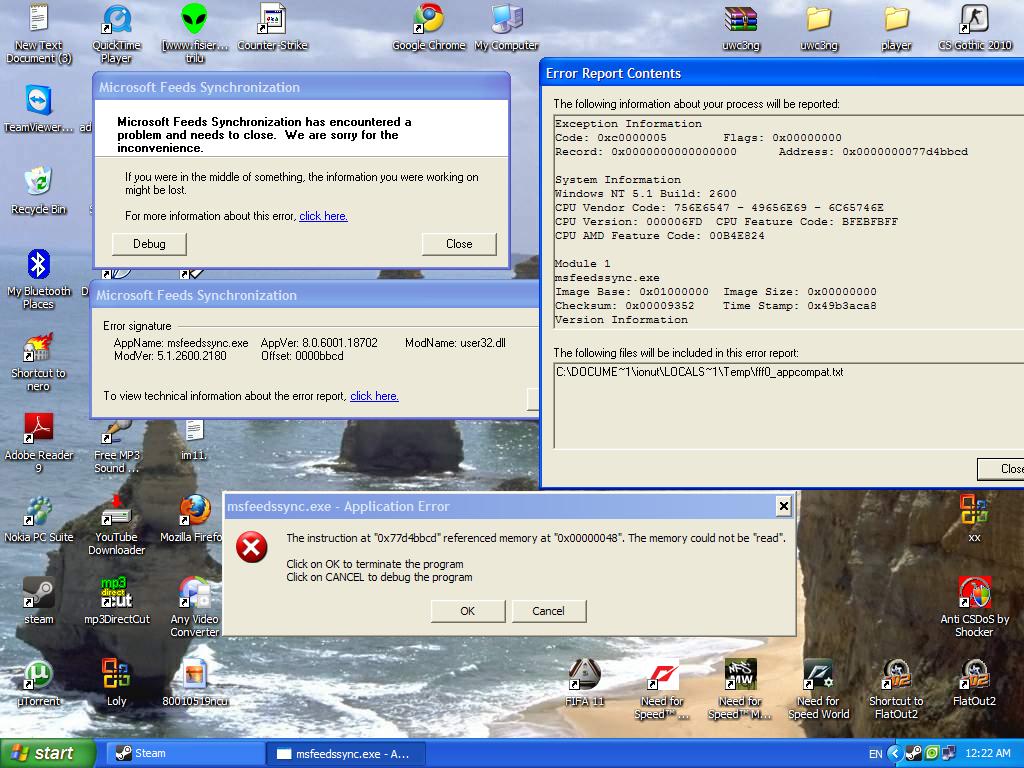Close the msfeedssync.exe Application Error dialog
This screenshot has height=768, width=1024.
click(784, 506)
